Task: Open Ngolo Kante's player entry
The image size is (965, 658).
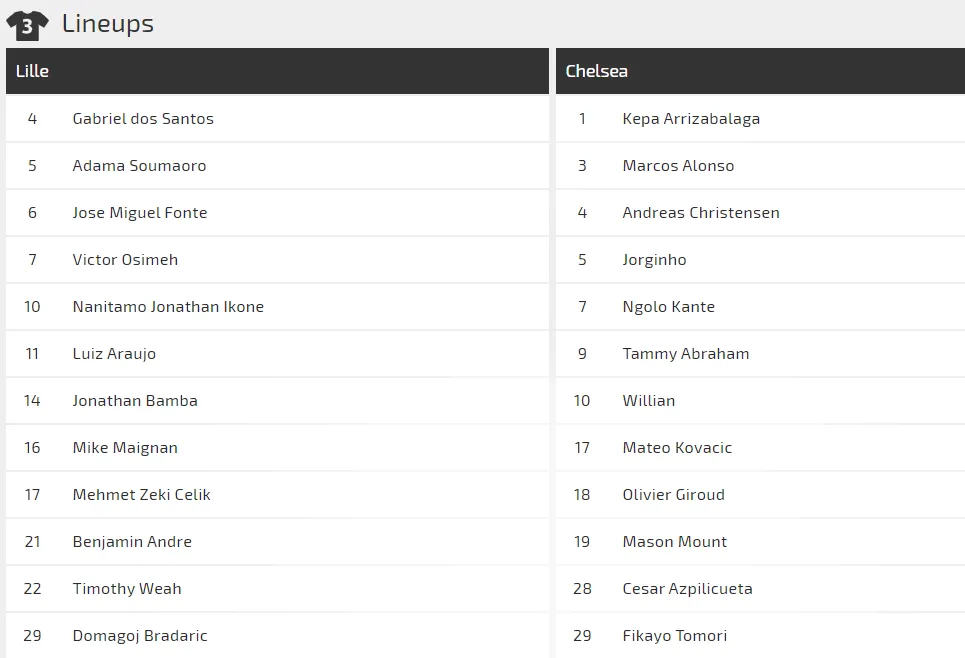Action: pyautogui.click(x=668, y=307)
